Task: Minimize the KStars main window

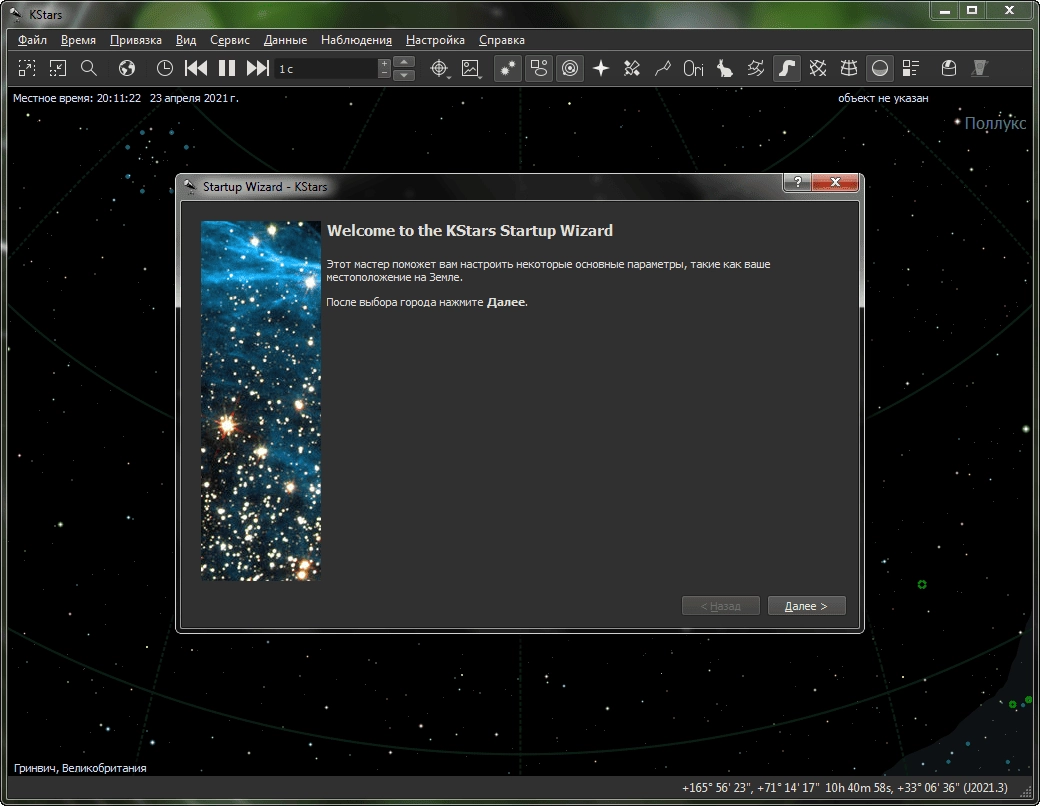Action: click(944, 11)
